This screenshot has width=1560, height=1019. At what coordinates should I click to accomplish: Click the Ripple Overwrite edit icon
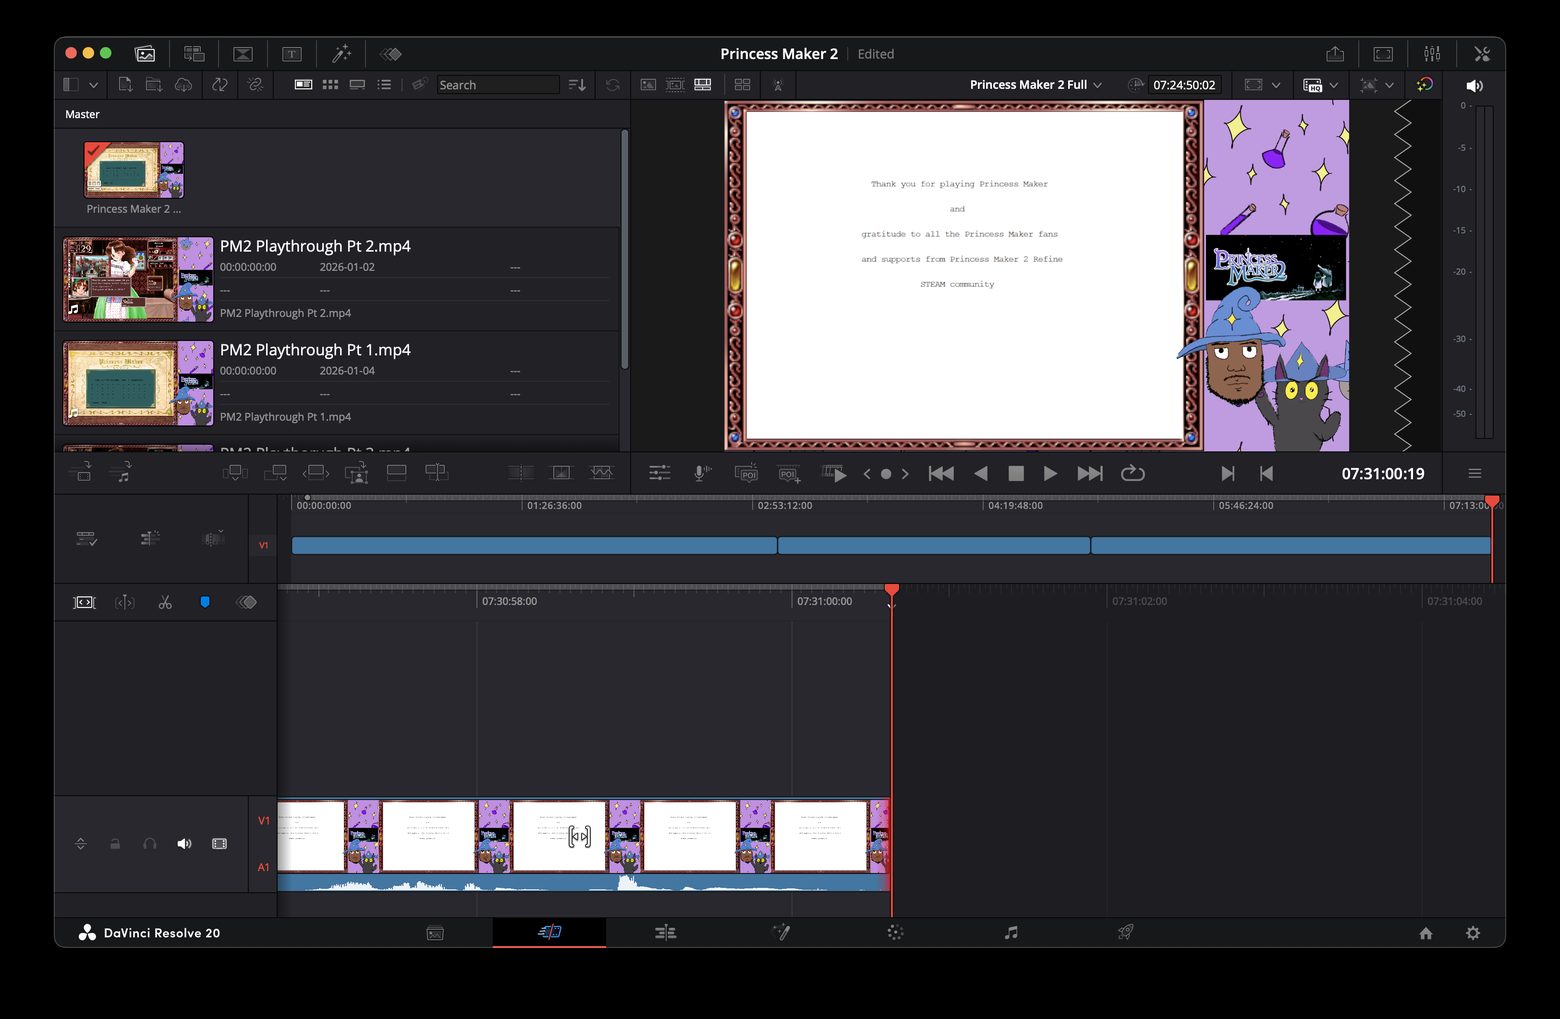316,473
